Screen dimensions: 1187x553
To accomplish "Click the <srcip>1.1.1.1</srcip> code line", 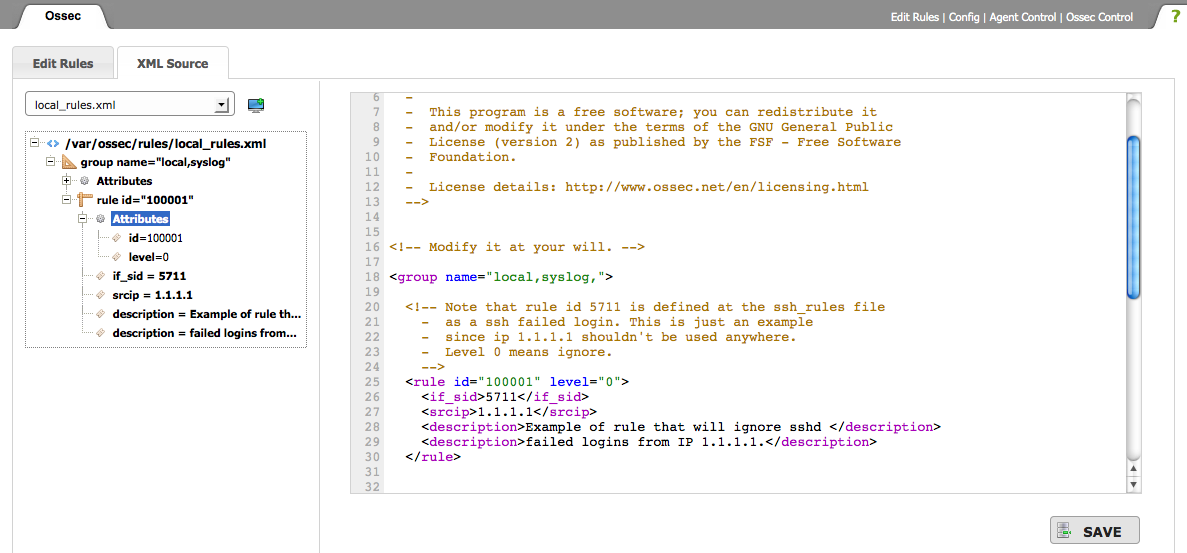I will (x=509, y=412).
